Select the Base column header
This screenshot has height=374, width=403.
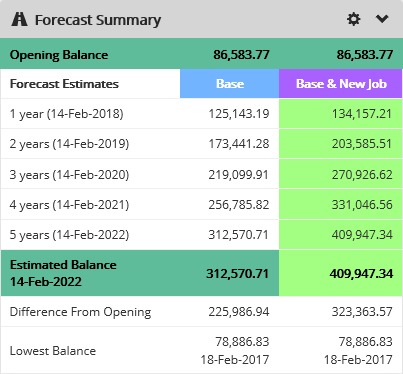pos(230,84)
